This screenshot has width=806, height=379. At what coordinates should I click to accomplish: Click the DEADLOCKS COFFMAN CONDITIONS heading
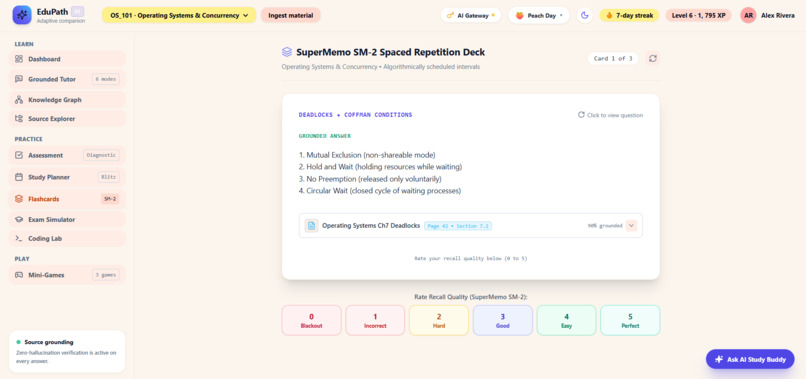pyautogui.click(x=355, y=115)
